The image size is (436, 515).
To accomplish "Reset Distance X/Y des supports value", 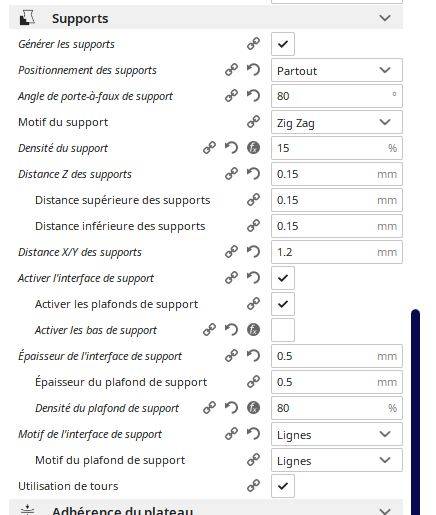I will click(x=253, y=252).
